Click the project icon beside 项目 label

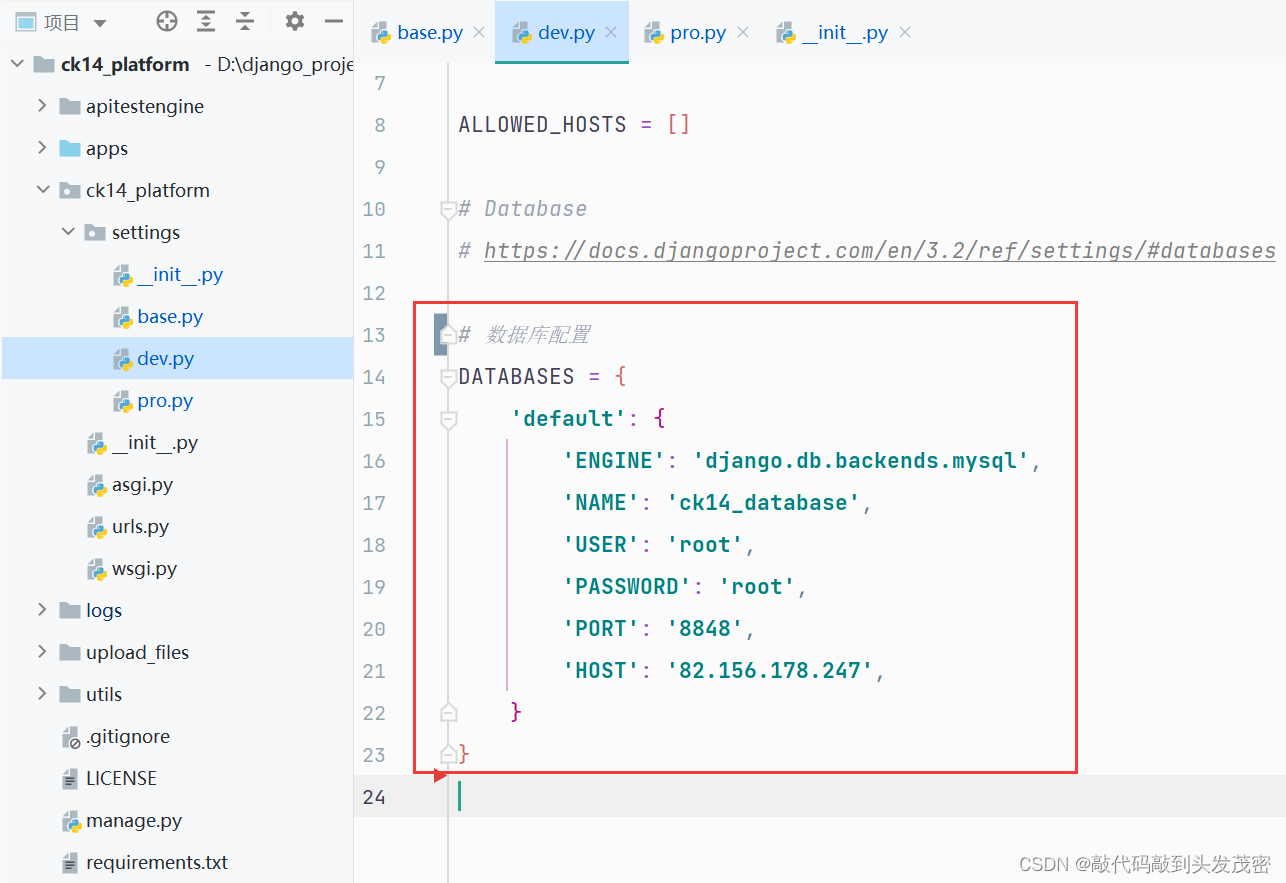click(27, 22)
